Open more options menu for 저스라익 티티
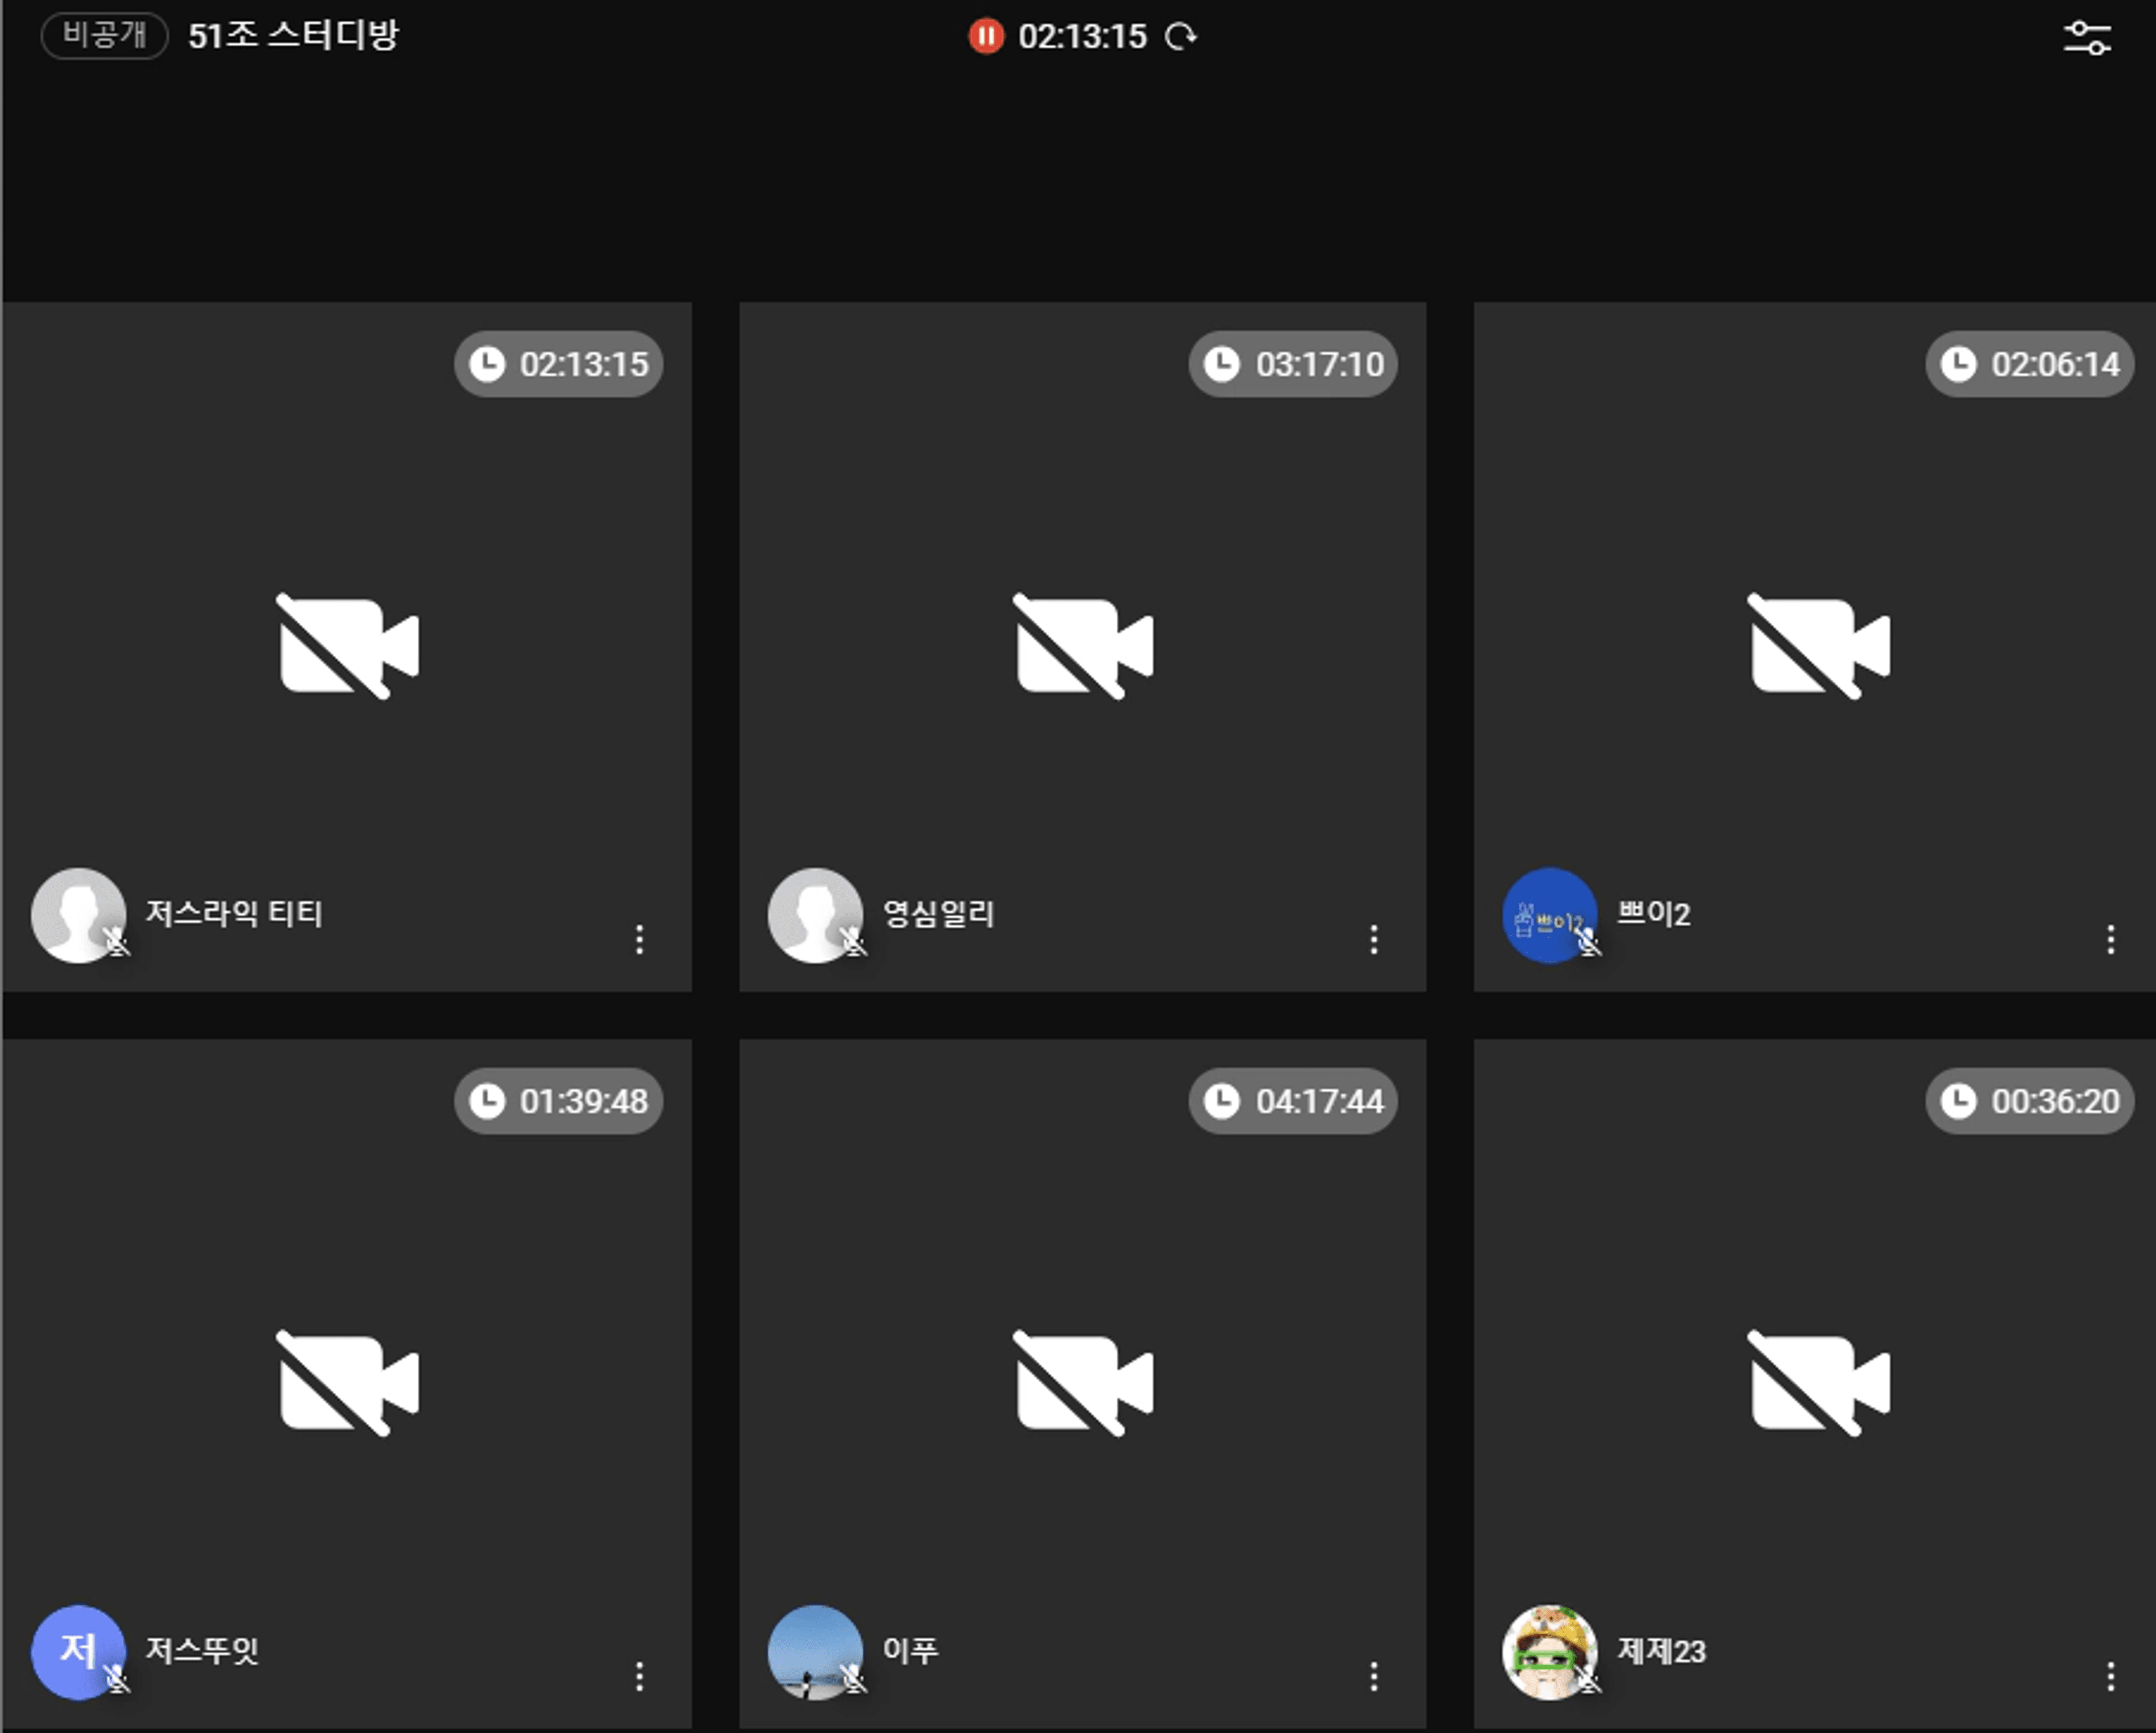This screenshot has width=2156, height=1733. click(x=639, y=939)
